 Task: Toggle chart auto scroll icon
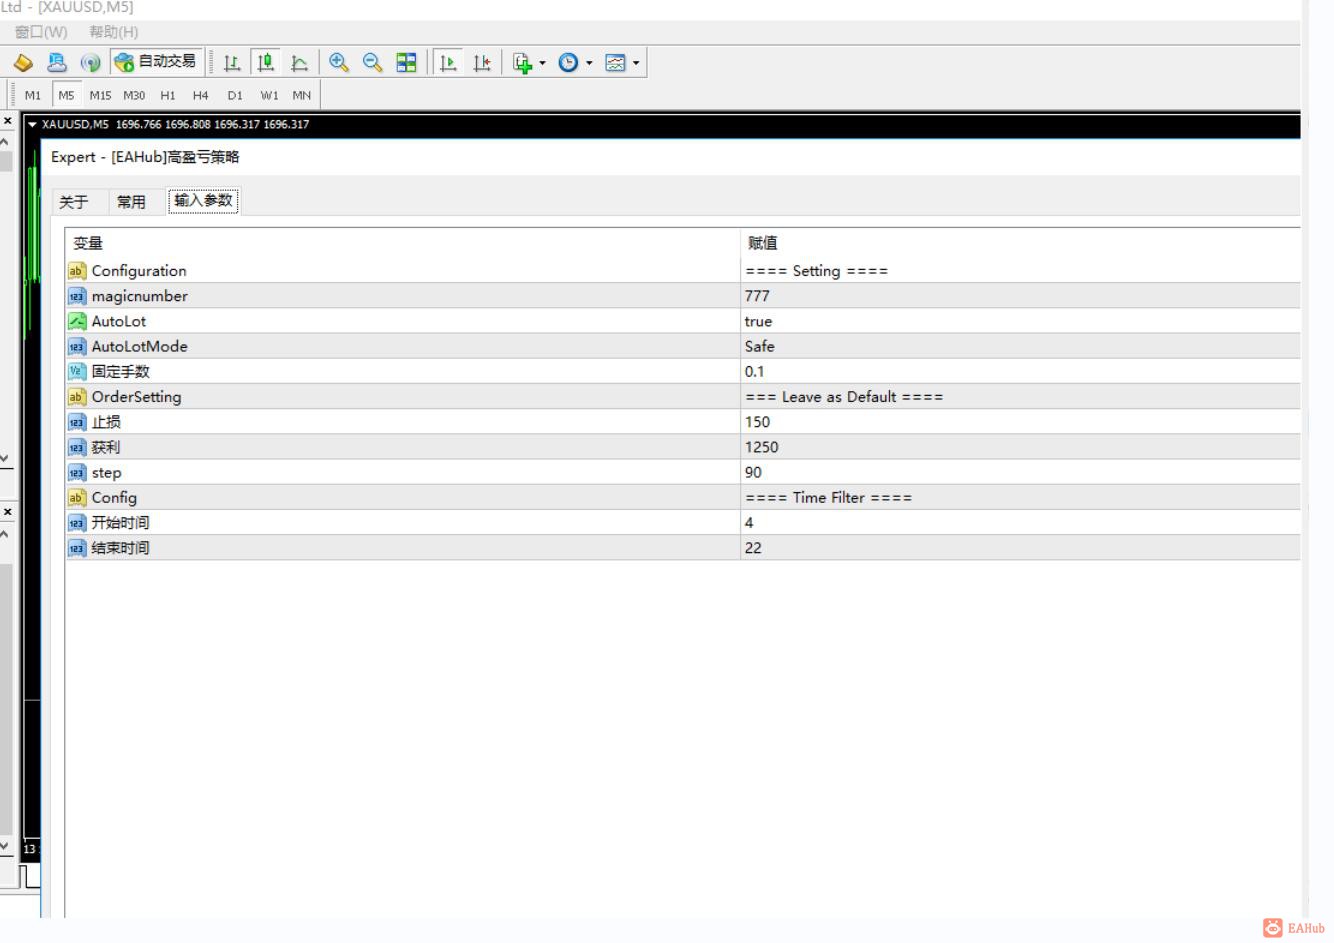[448, 63]
